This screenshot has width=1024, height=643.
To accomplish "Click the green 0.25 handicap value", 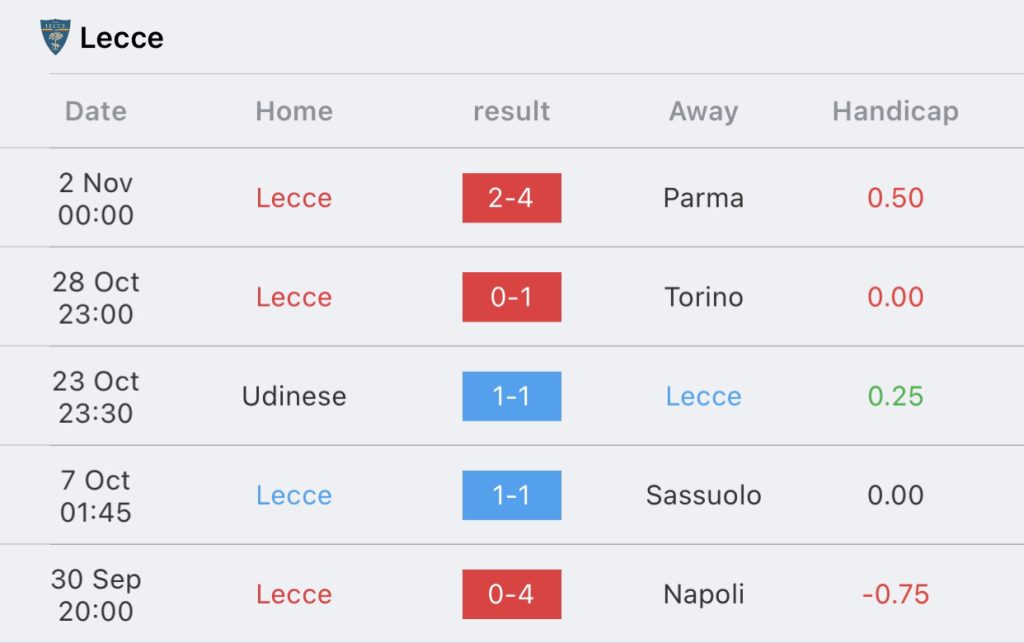I will tap(895, 396).
